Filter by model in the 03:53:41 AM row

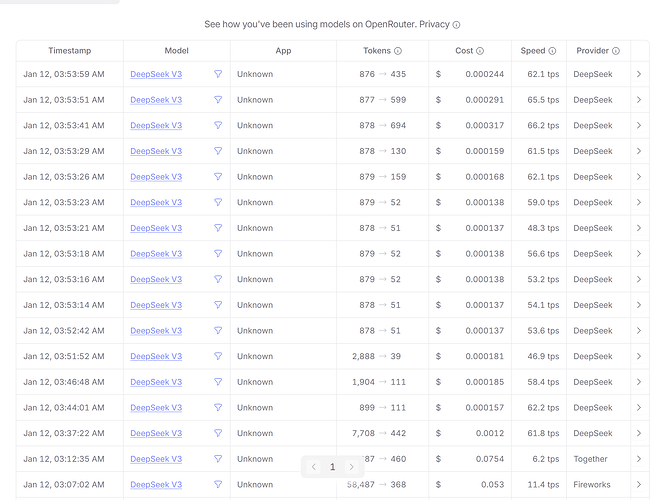click(x=218, y=125)
